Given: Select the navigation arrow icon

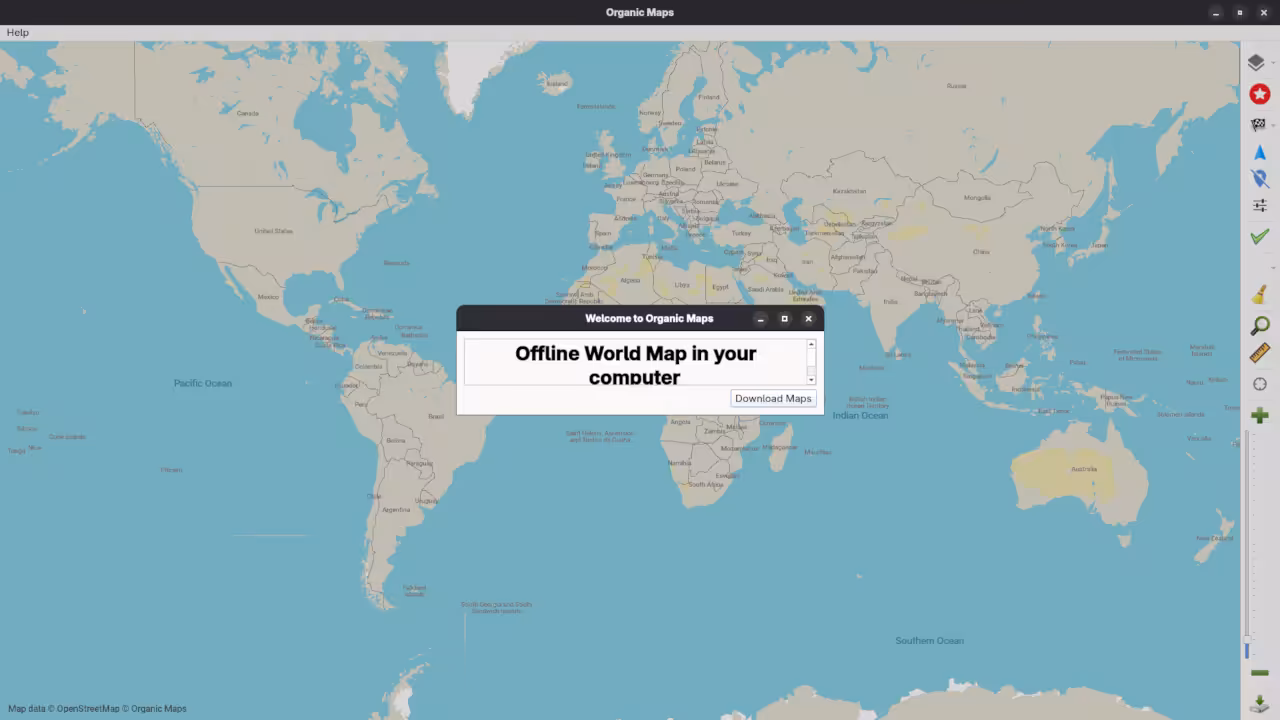Looking at the screenshot, I should point(1260,152).
